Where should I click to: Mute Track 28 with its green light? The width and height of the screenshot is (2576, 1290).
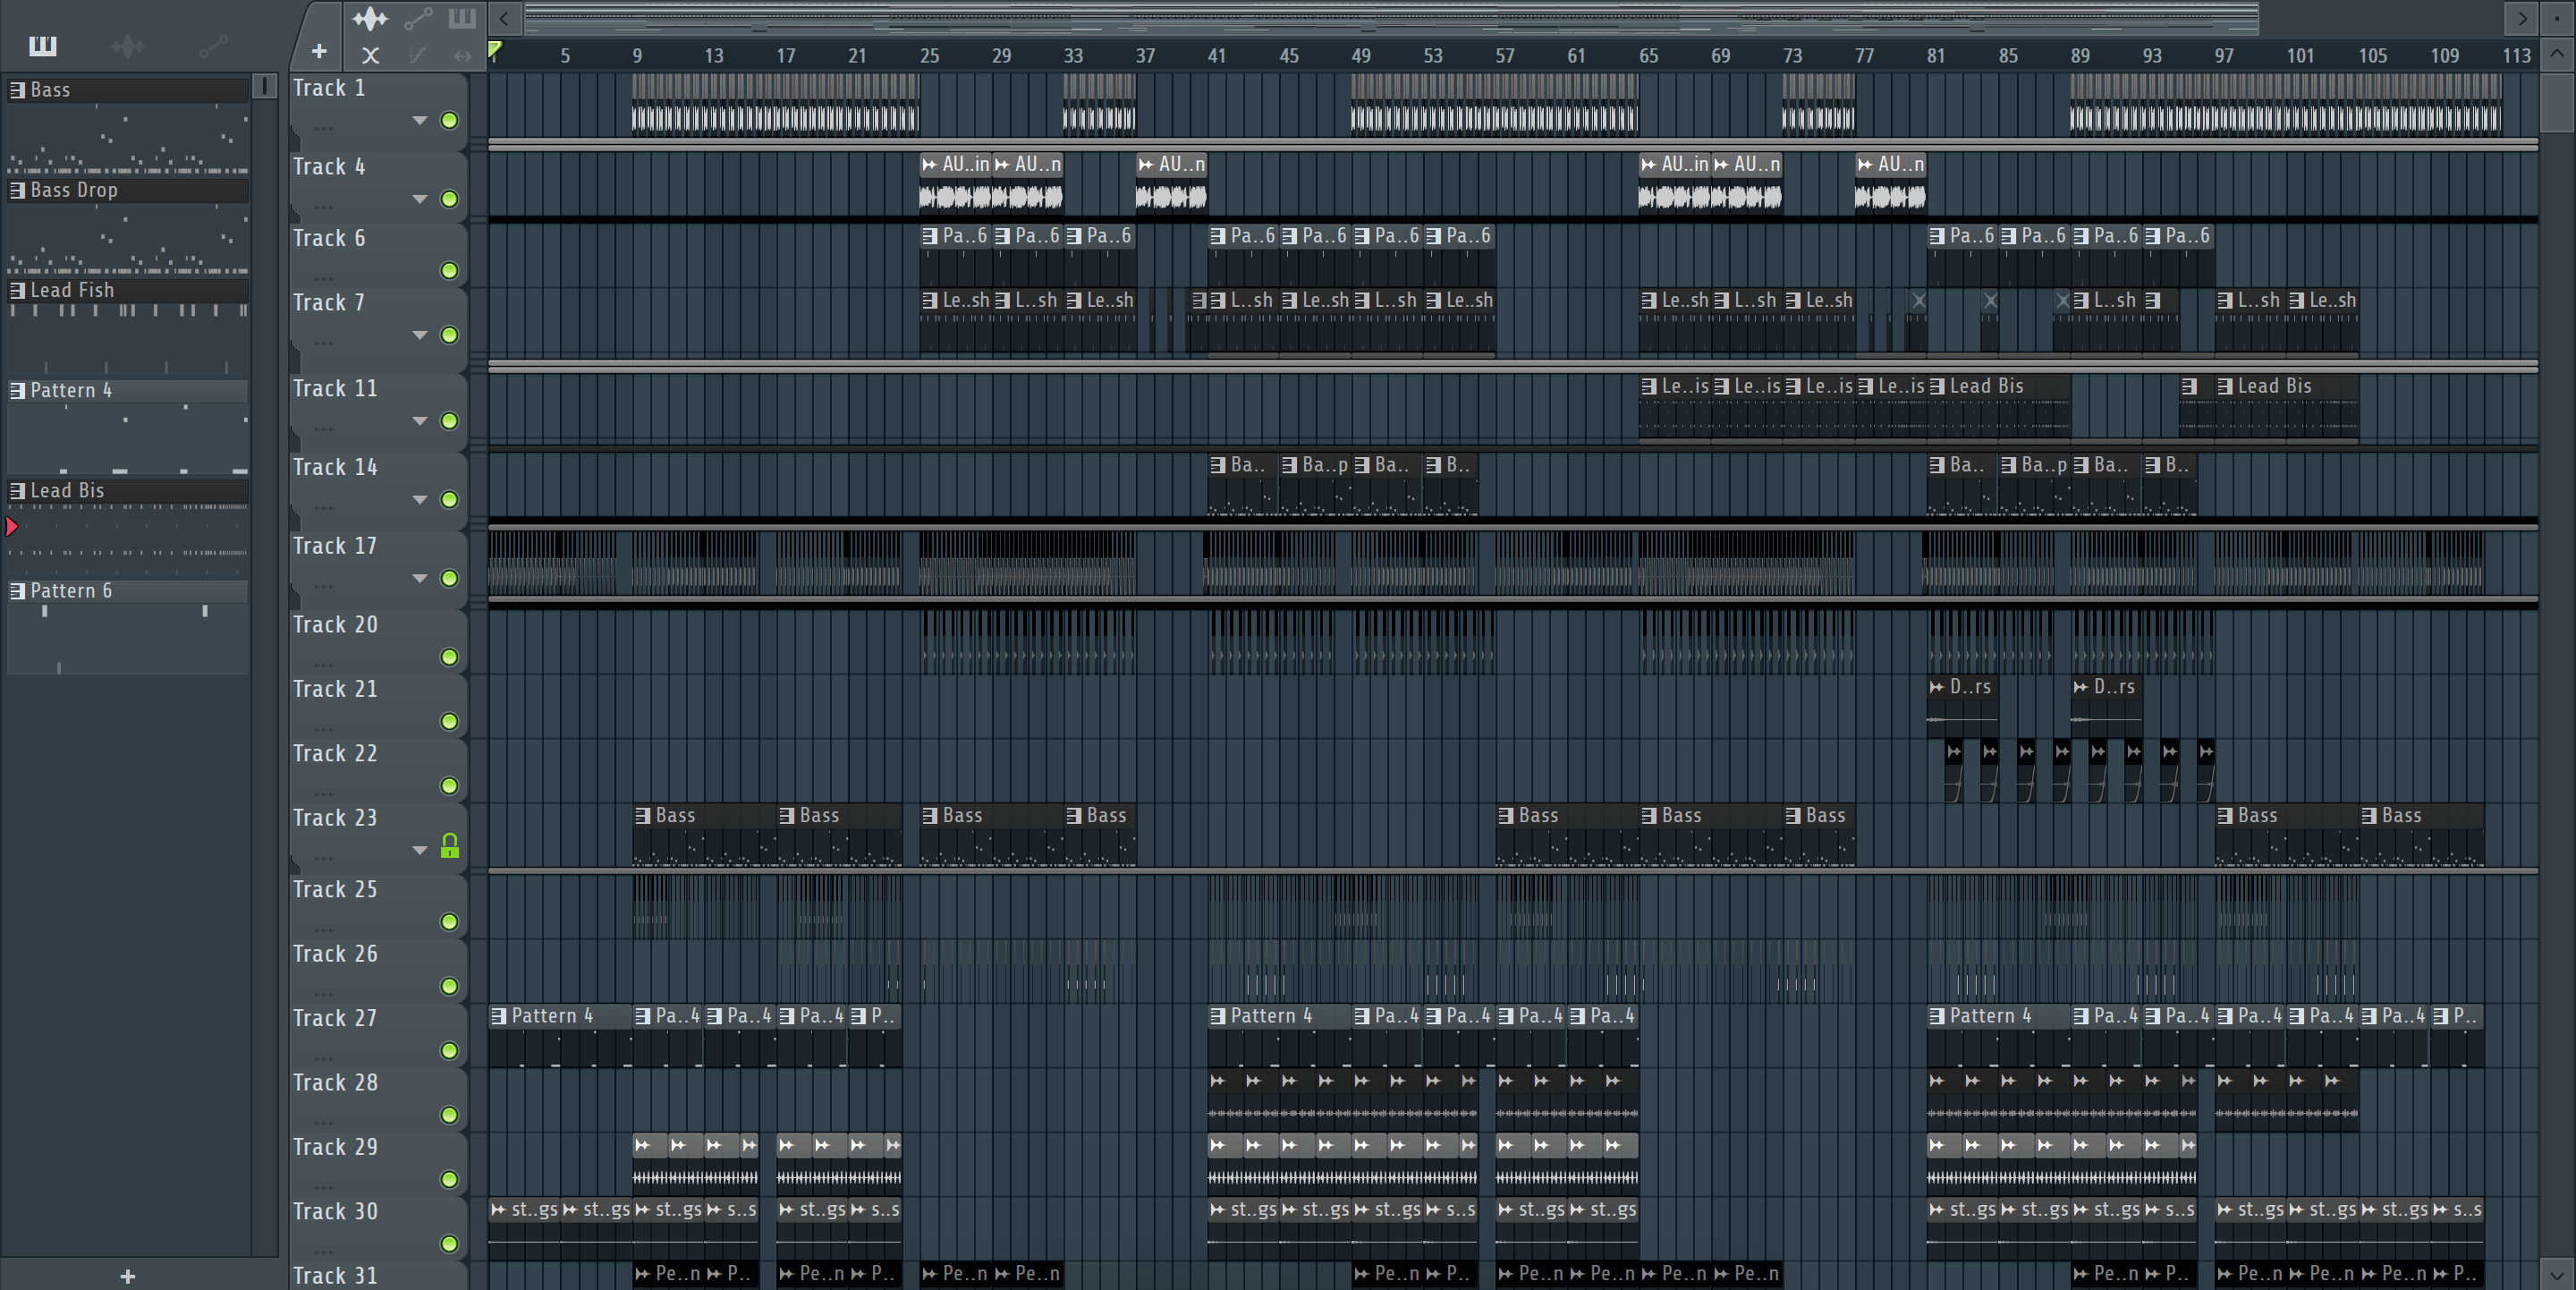pyautogui.click(x=450, y=1115)
